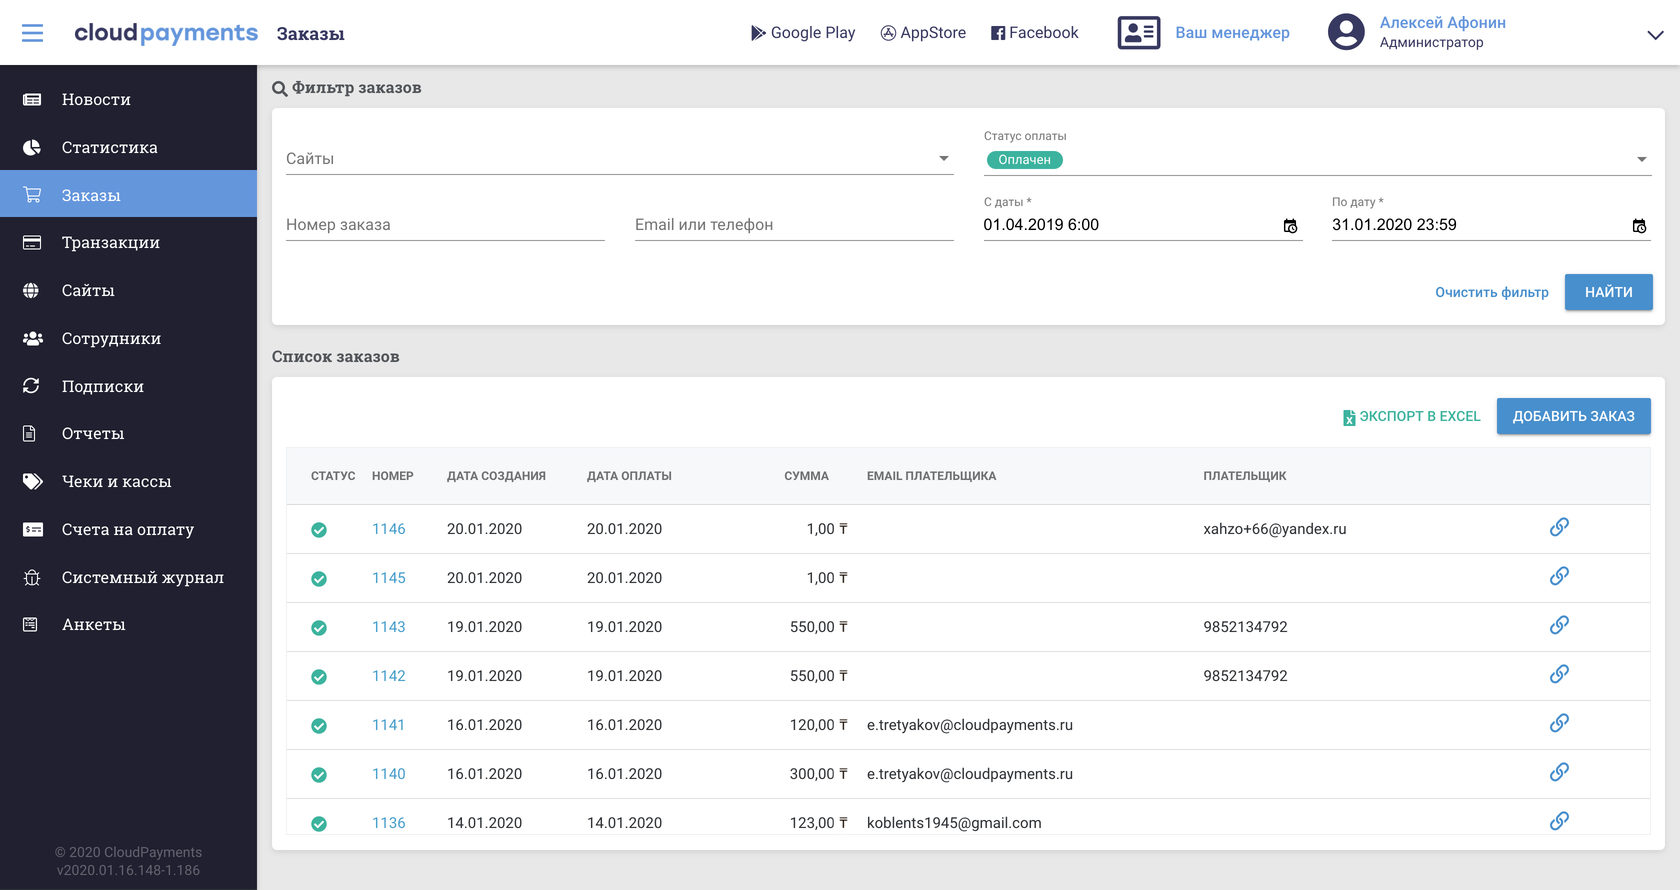Image resolution: width=1680 pixels, height=890 pixels.
Task: Open Чеки и кассы sidebar item
Action: pos(116,482)
